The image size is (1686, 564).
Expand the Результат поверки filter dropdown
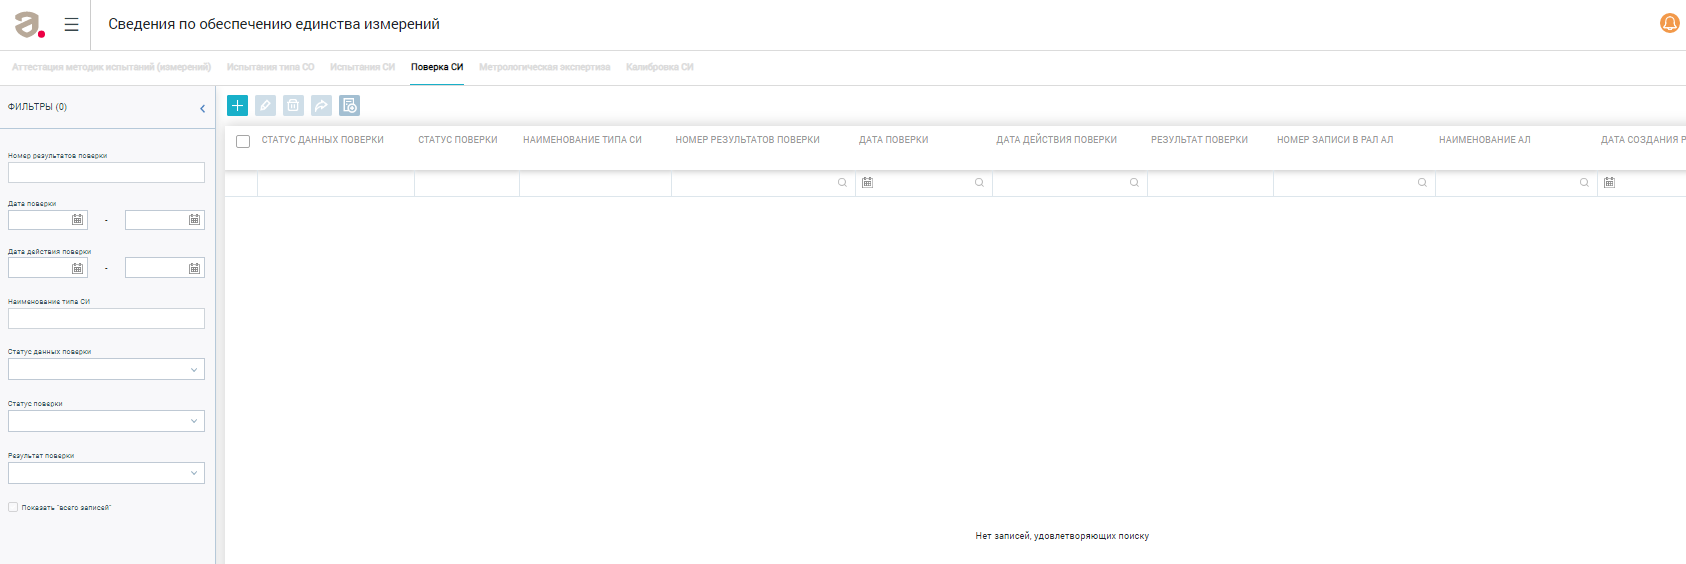(x=106, y=474)
